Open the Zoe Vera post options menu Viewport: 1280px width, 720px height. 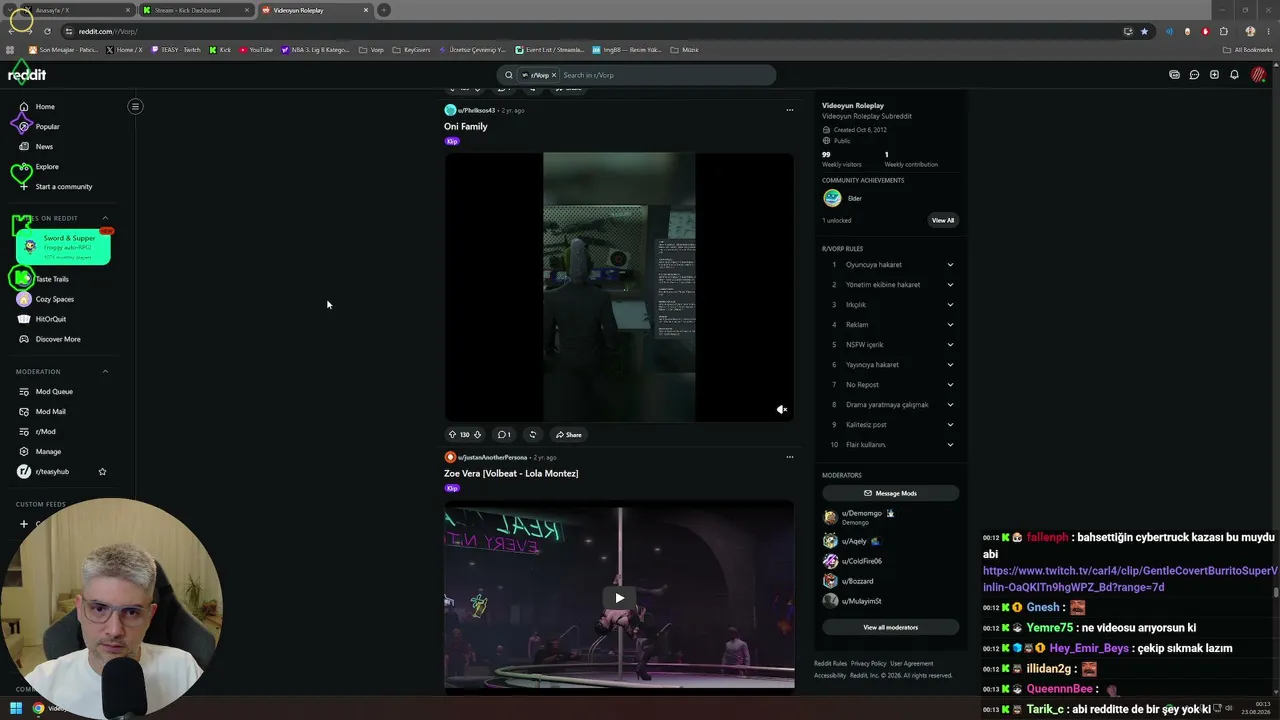click(789, 457)
